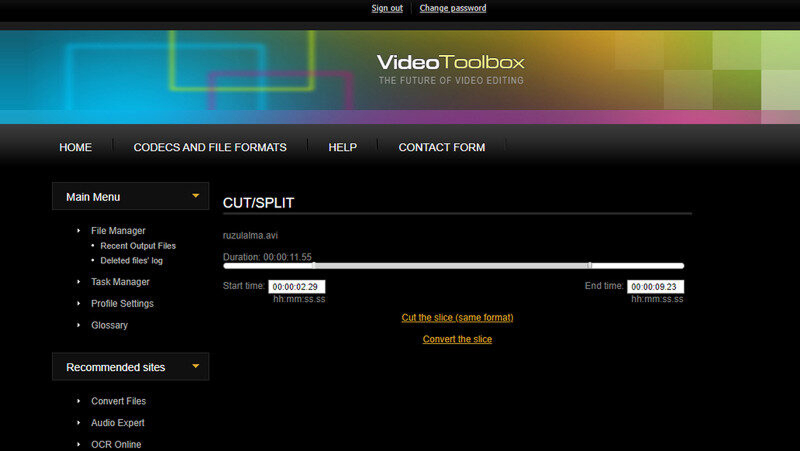Go to the HELP page
The width and height of the screenshot is (800, 451).
tap(342, 147)
